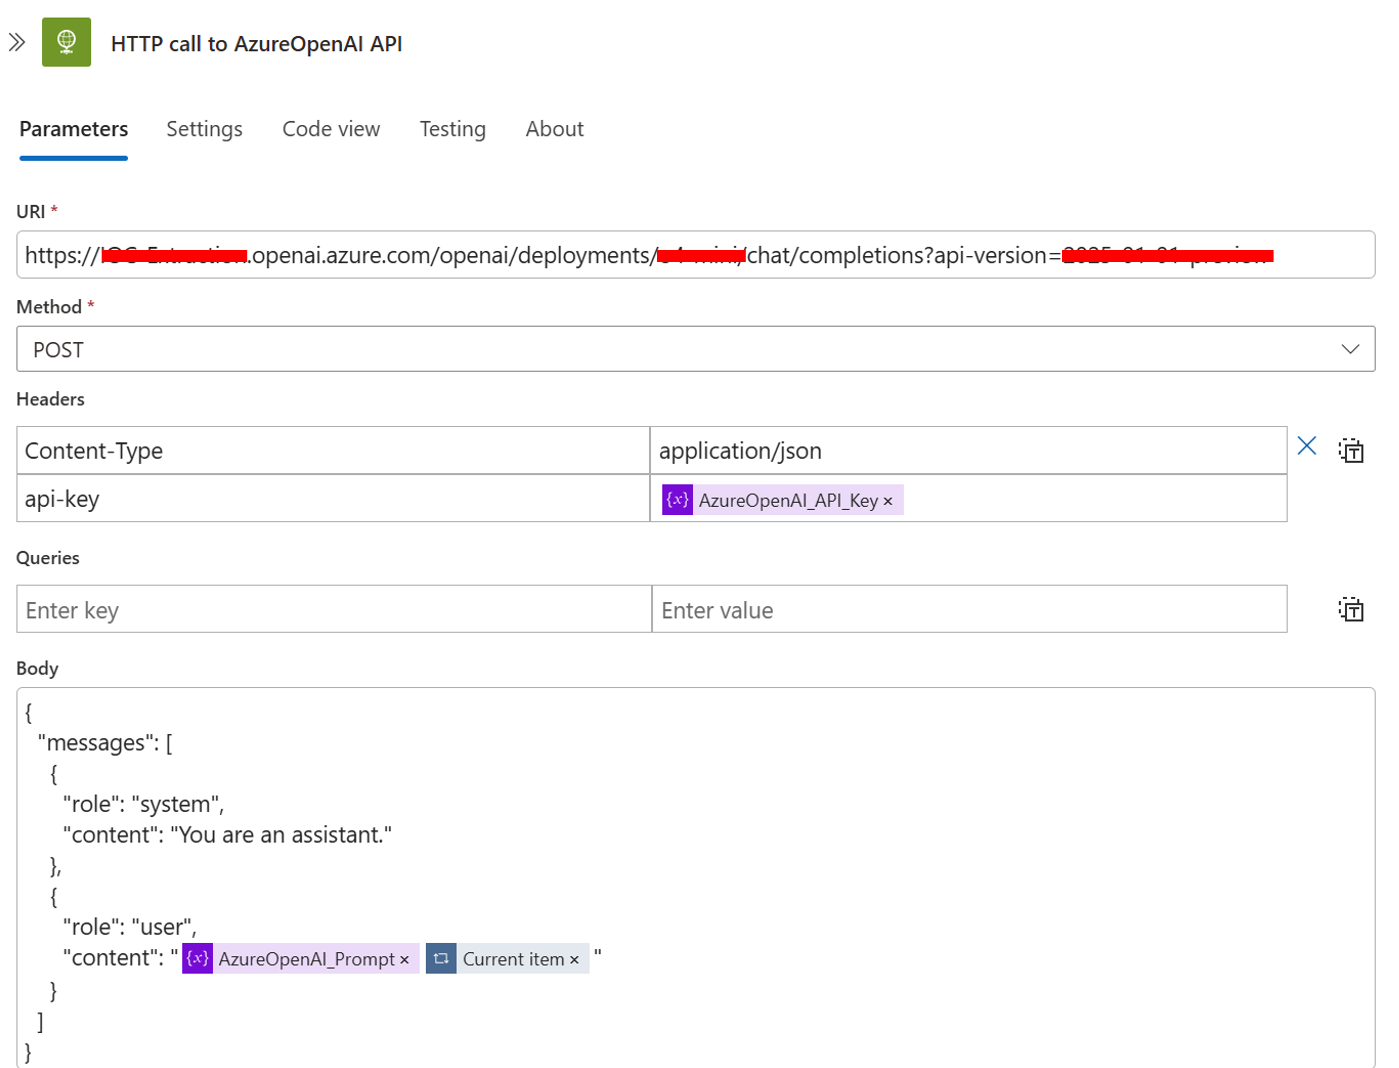
Task: Show the About tab
Action: point(554,129)
